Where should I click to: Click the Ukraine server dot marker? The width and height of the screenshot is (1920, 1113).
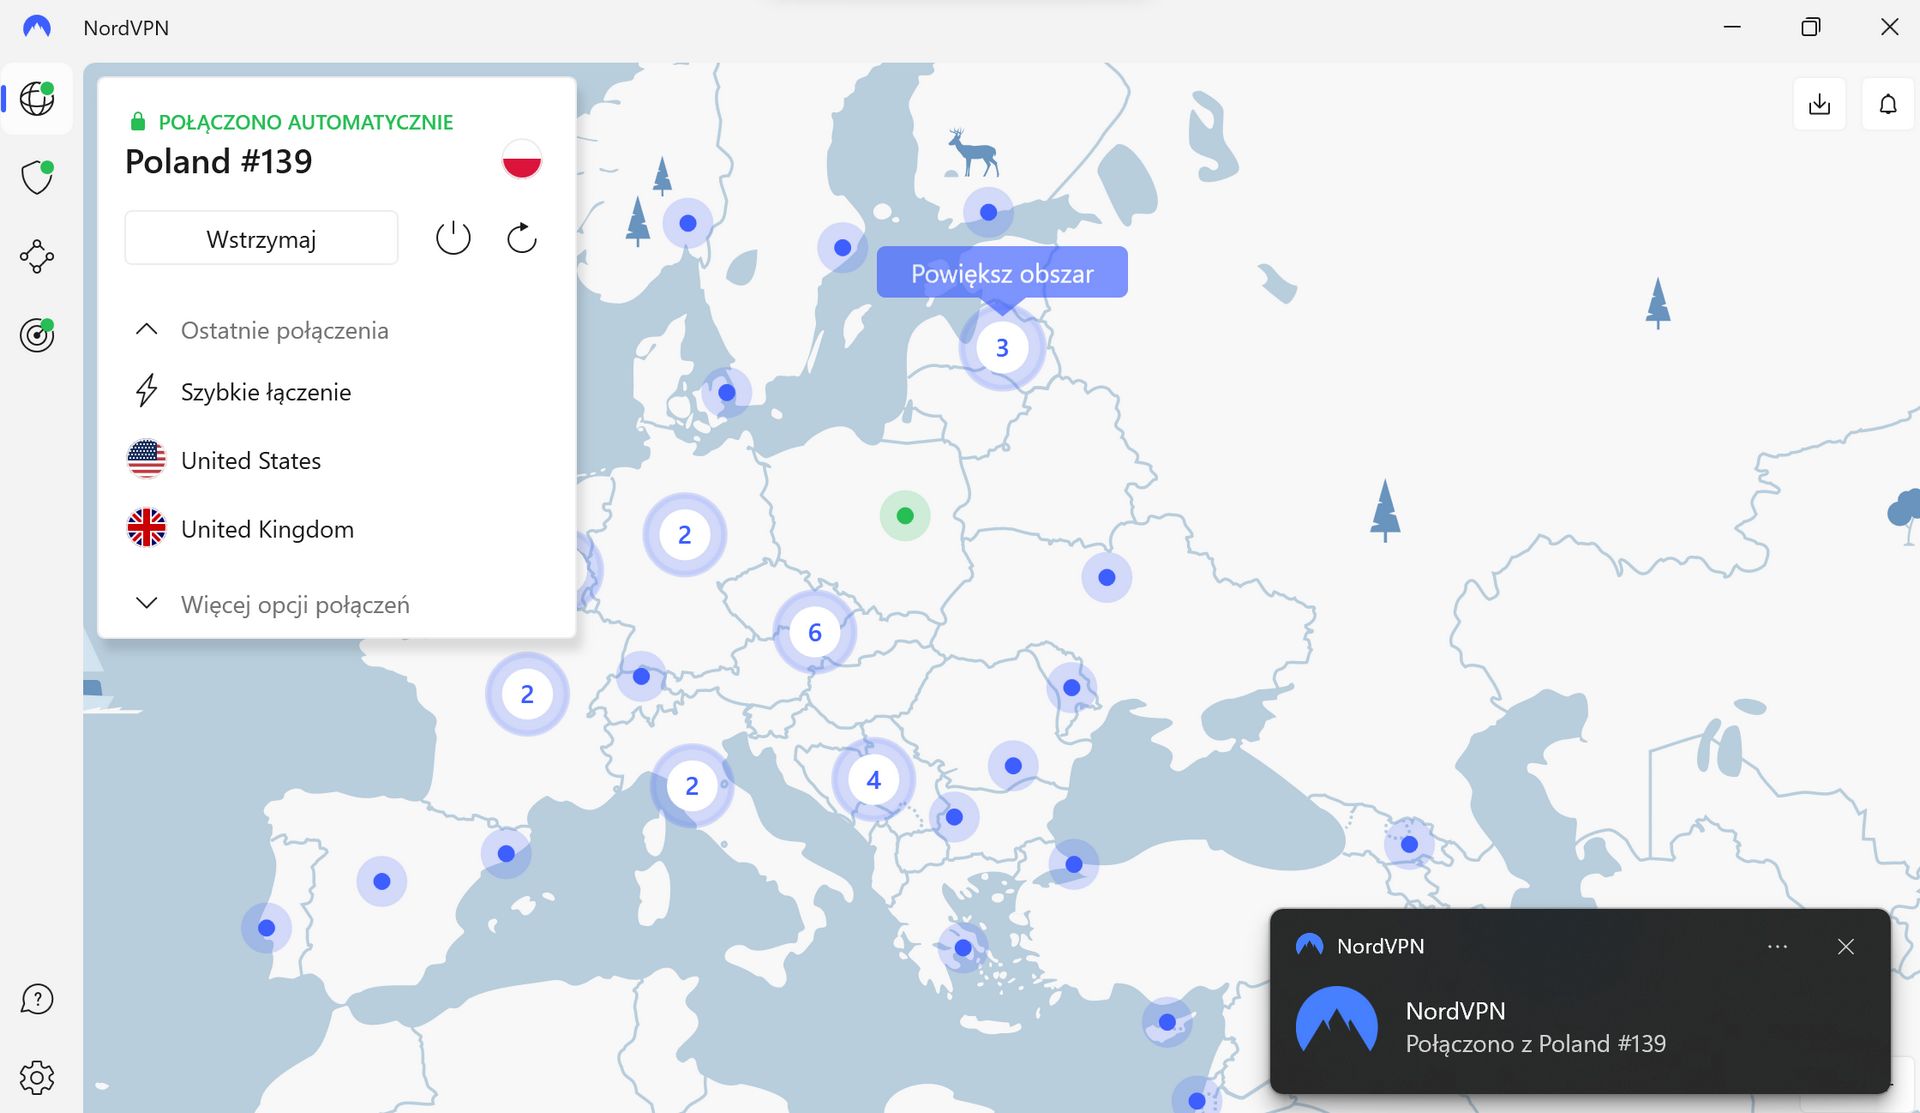pyautogui.click(x=1107, y=577)
